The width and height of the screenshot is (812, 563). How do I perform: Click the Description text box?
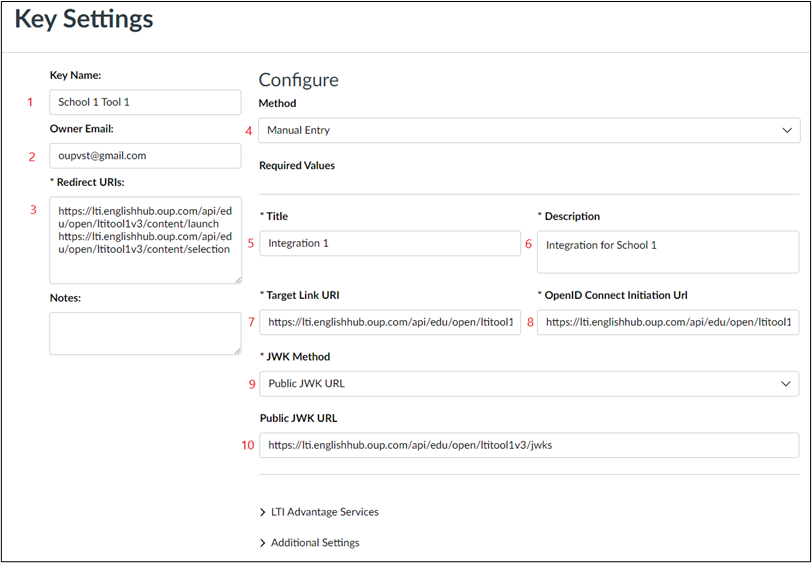click(668, 252)
